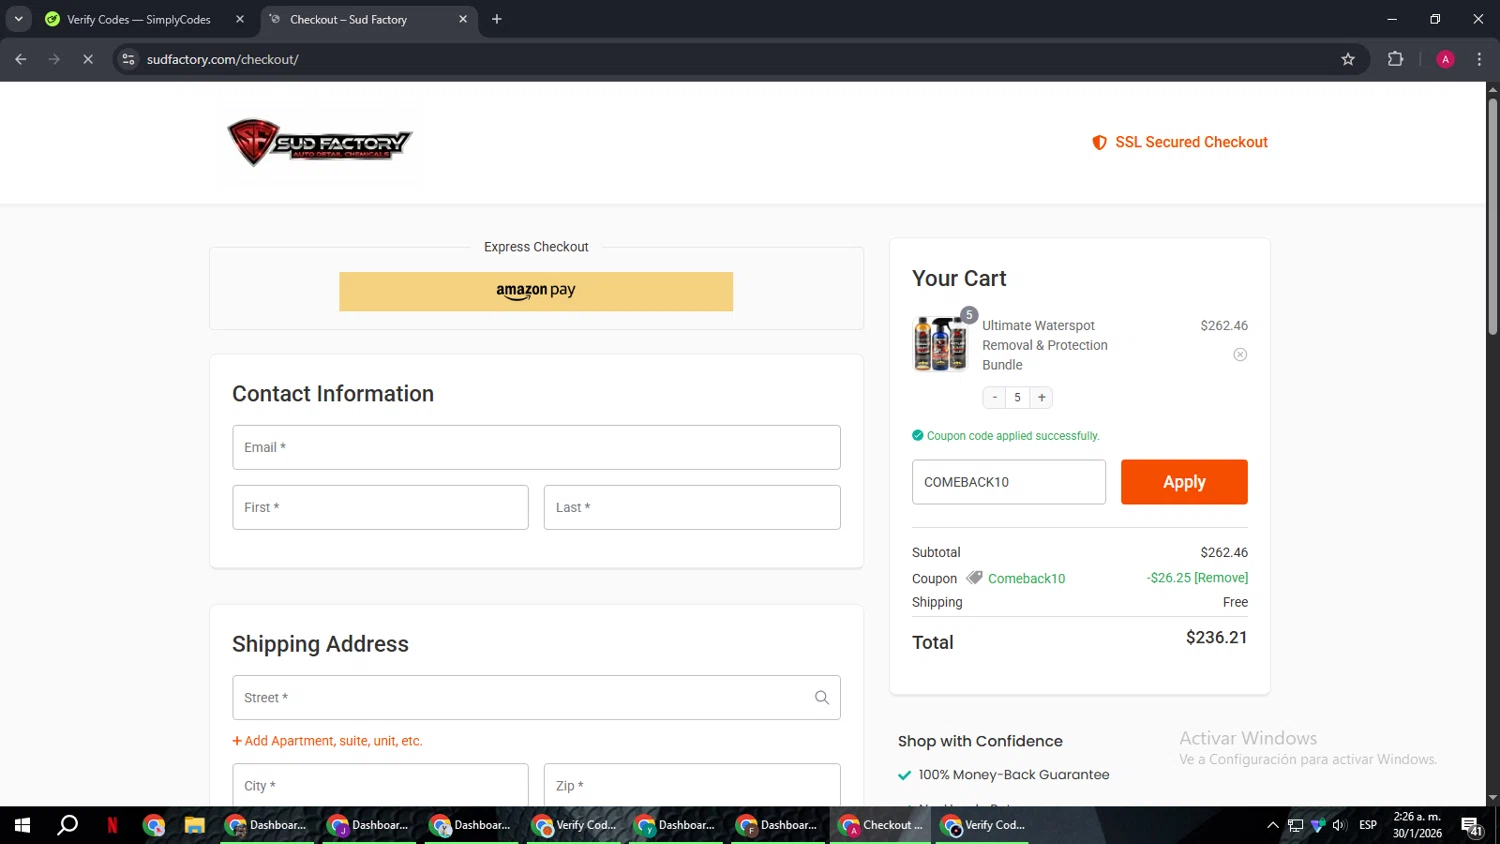
Task: Open the tab search dropdown arrow
Action: click(18, 19)
